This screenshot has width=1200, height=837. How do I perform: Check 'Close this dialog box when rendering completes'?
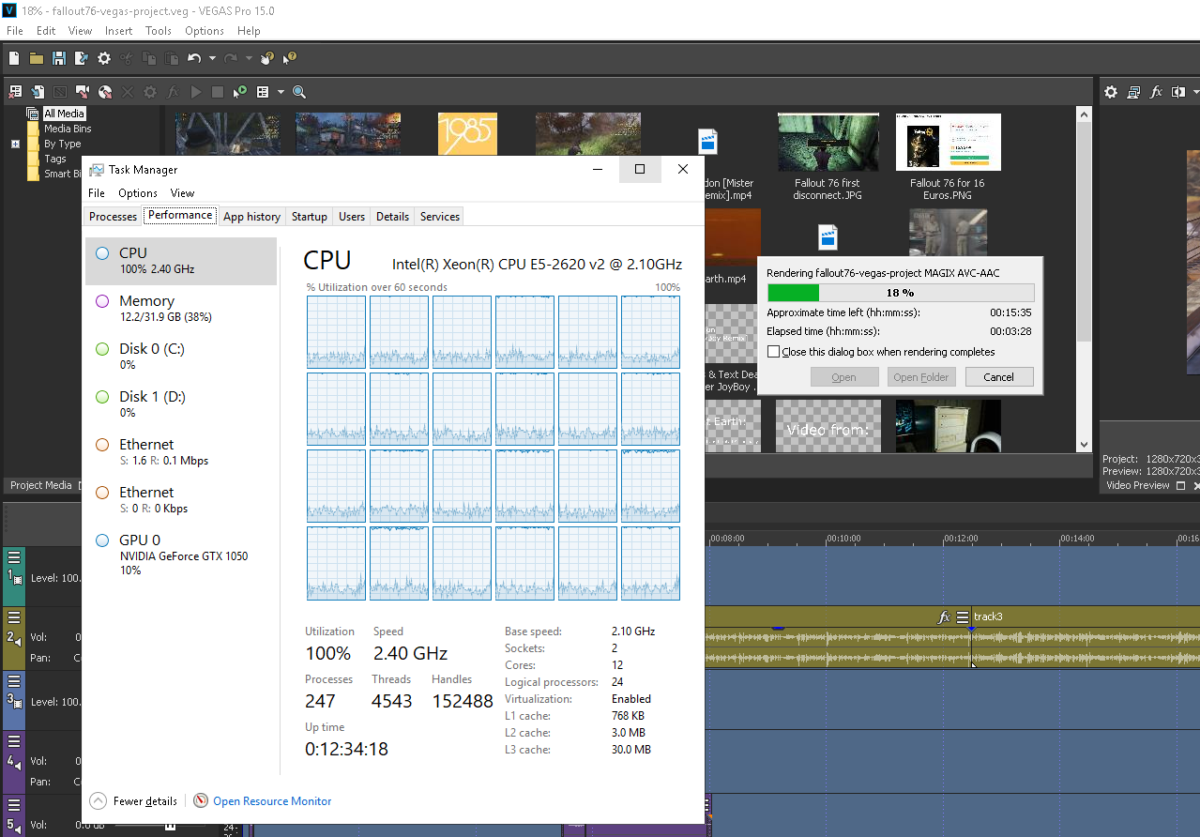(x=773, y=352)
